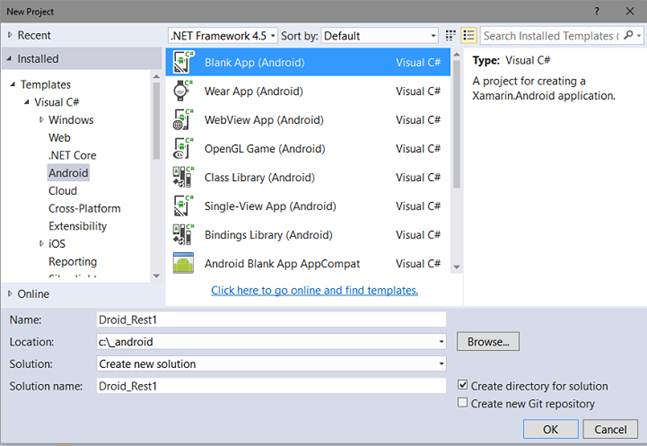Click the OpenGL Game template icon
Screen dimensions: 647x446
[x=183, y=149]
